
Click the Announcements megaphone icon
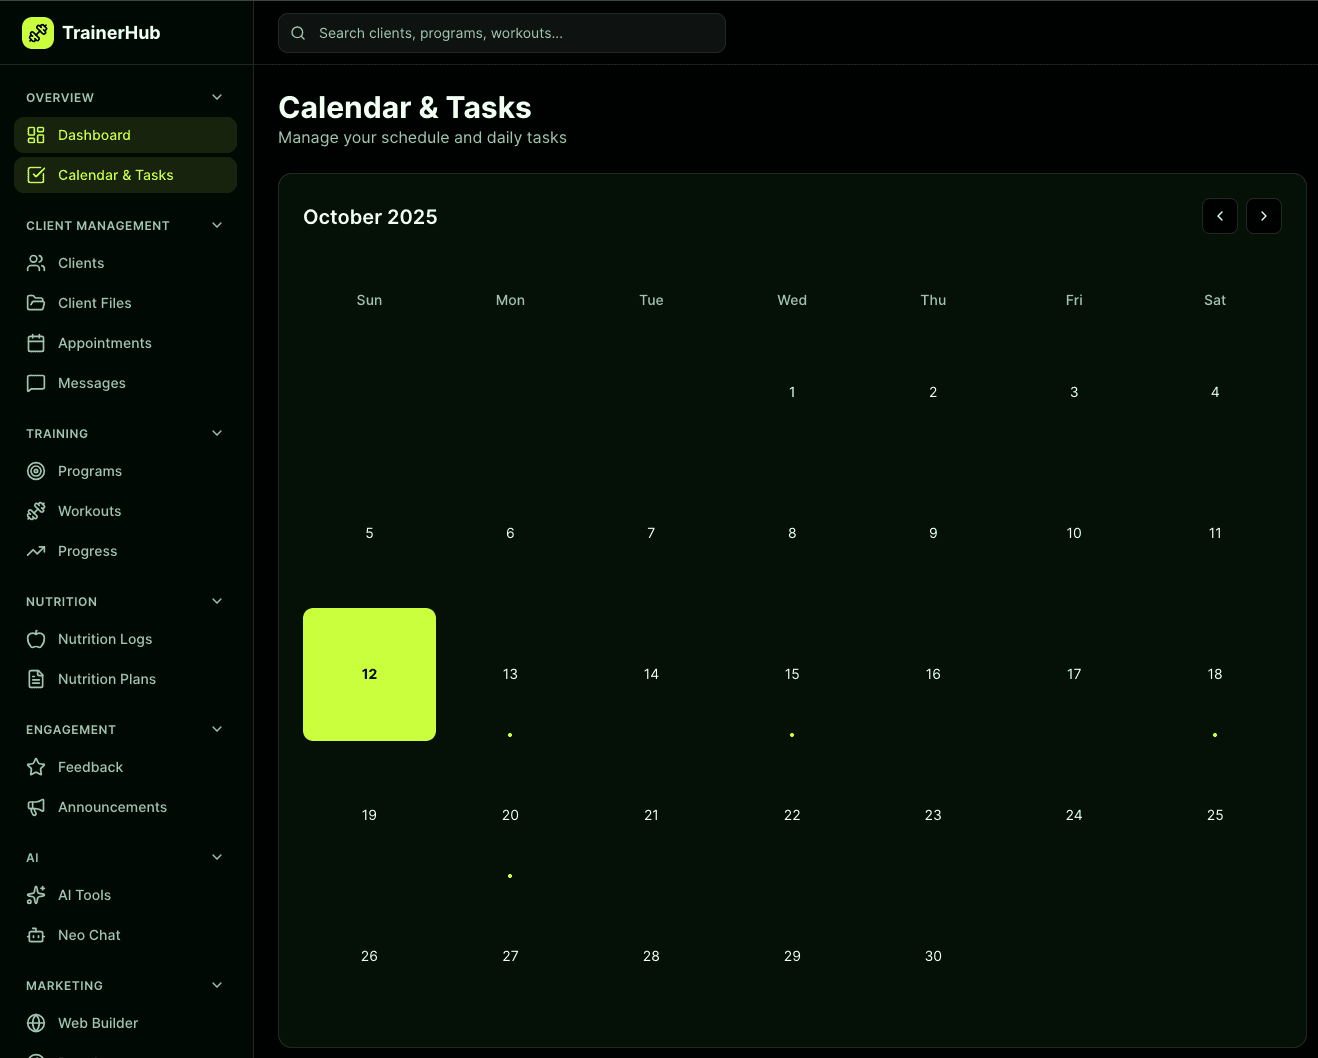tap(36, 806)
